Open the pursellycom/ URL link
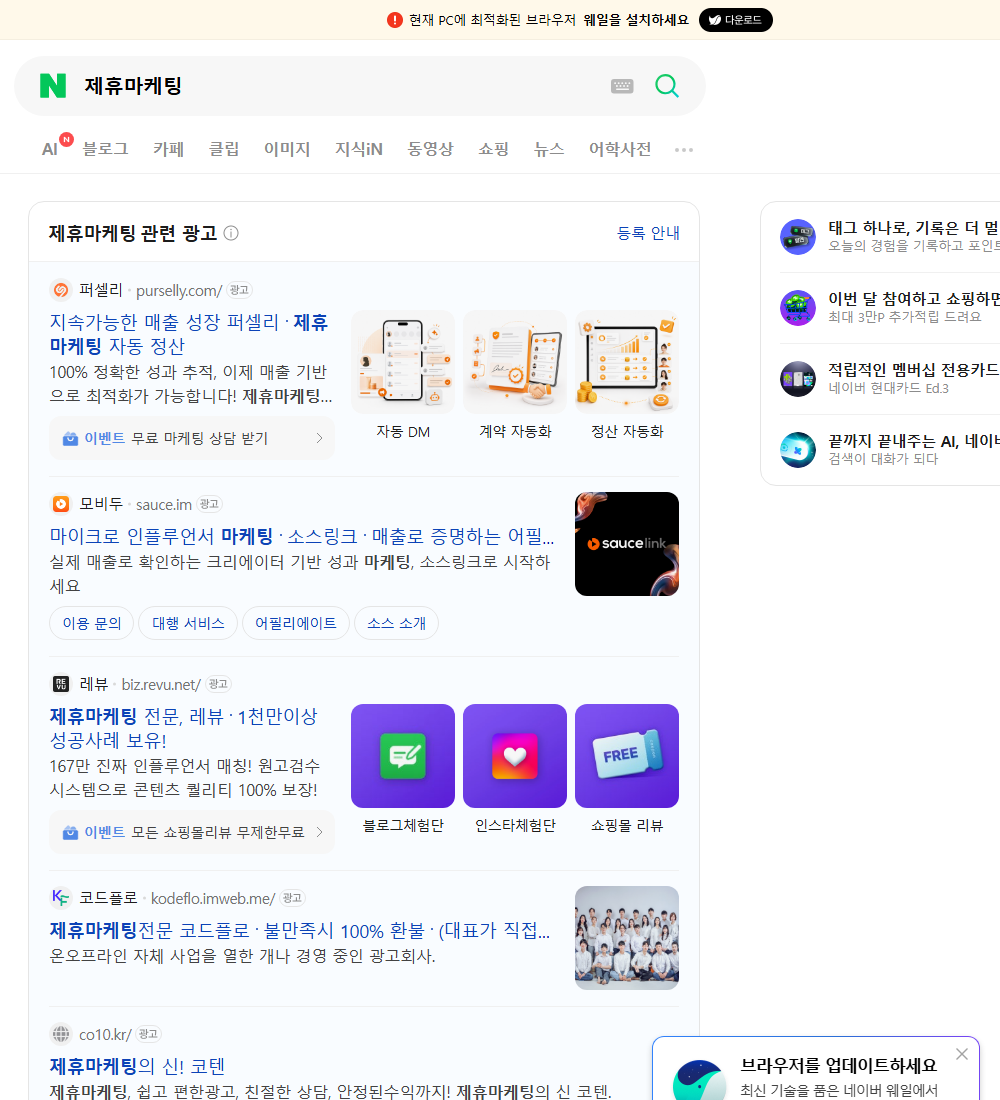The width and height of the screenshot is (1000, 1100). point(179,290)
